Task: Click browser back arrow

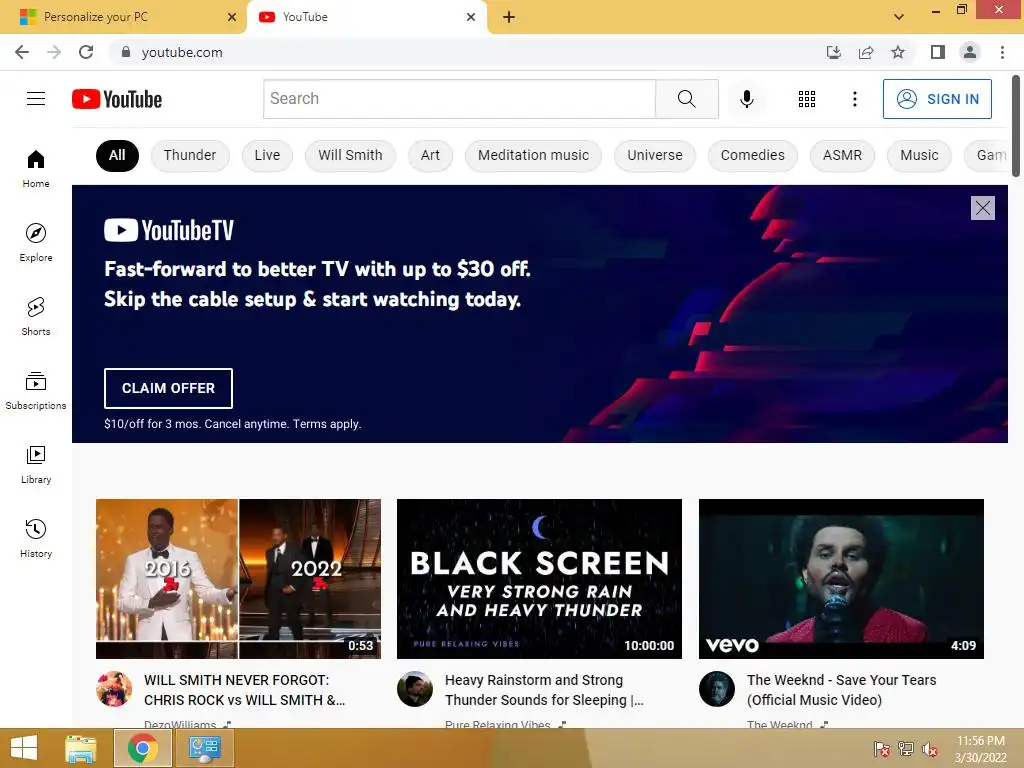Action: coord(22,52)
